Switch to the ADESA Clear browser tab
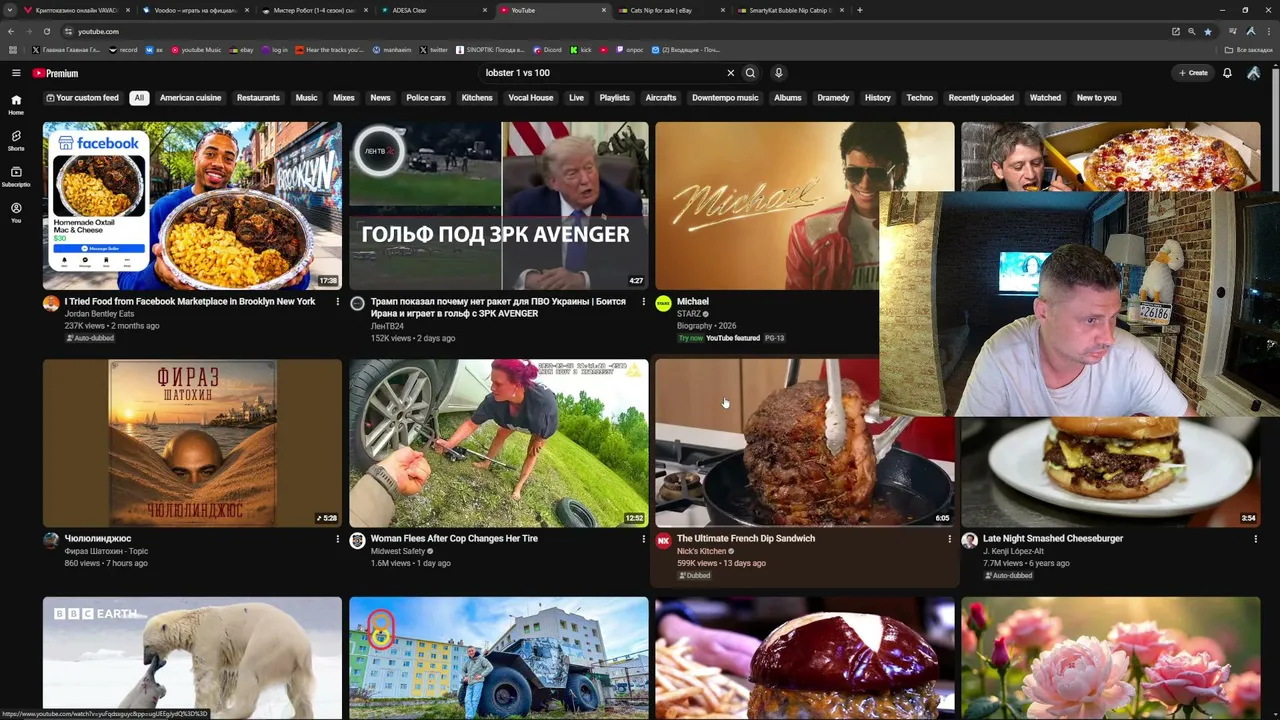Image resolution: width=1280 pixels, height=720 pixels. coord(433,10)
